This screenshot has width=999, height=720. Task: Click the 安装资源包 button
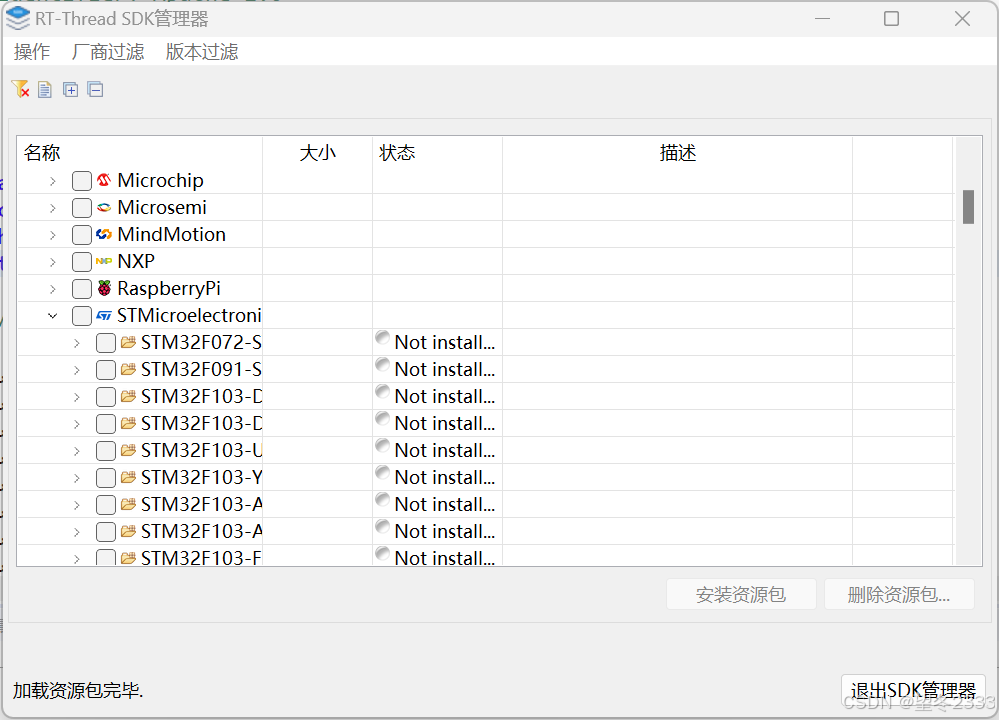(x=741, y=594)
